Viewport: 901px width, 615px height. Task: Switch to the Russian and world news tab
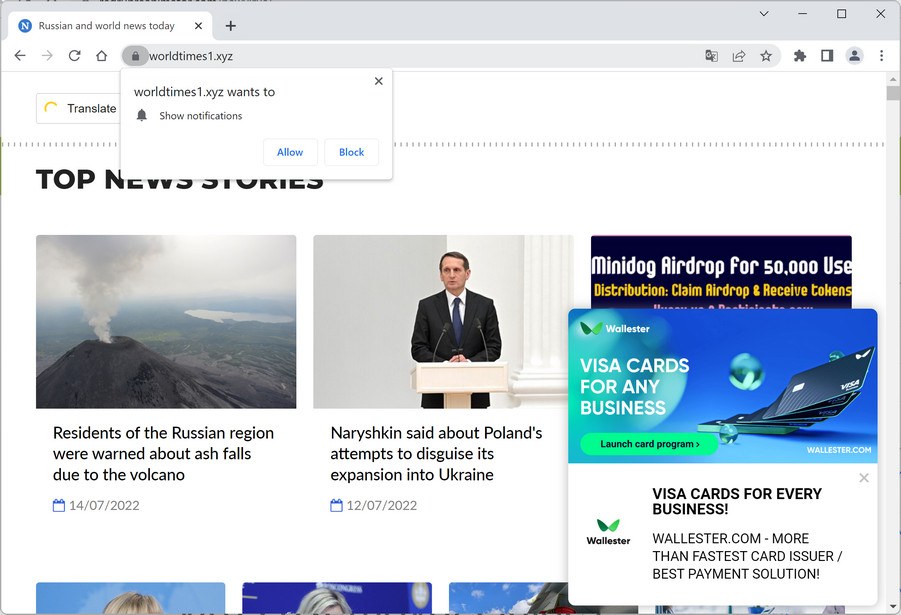105,26
